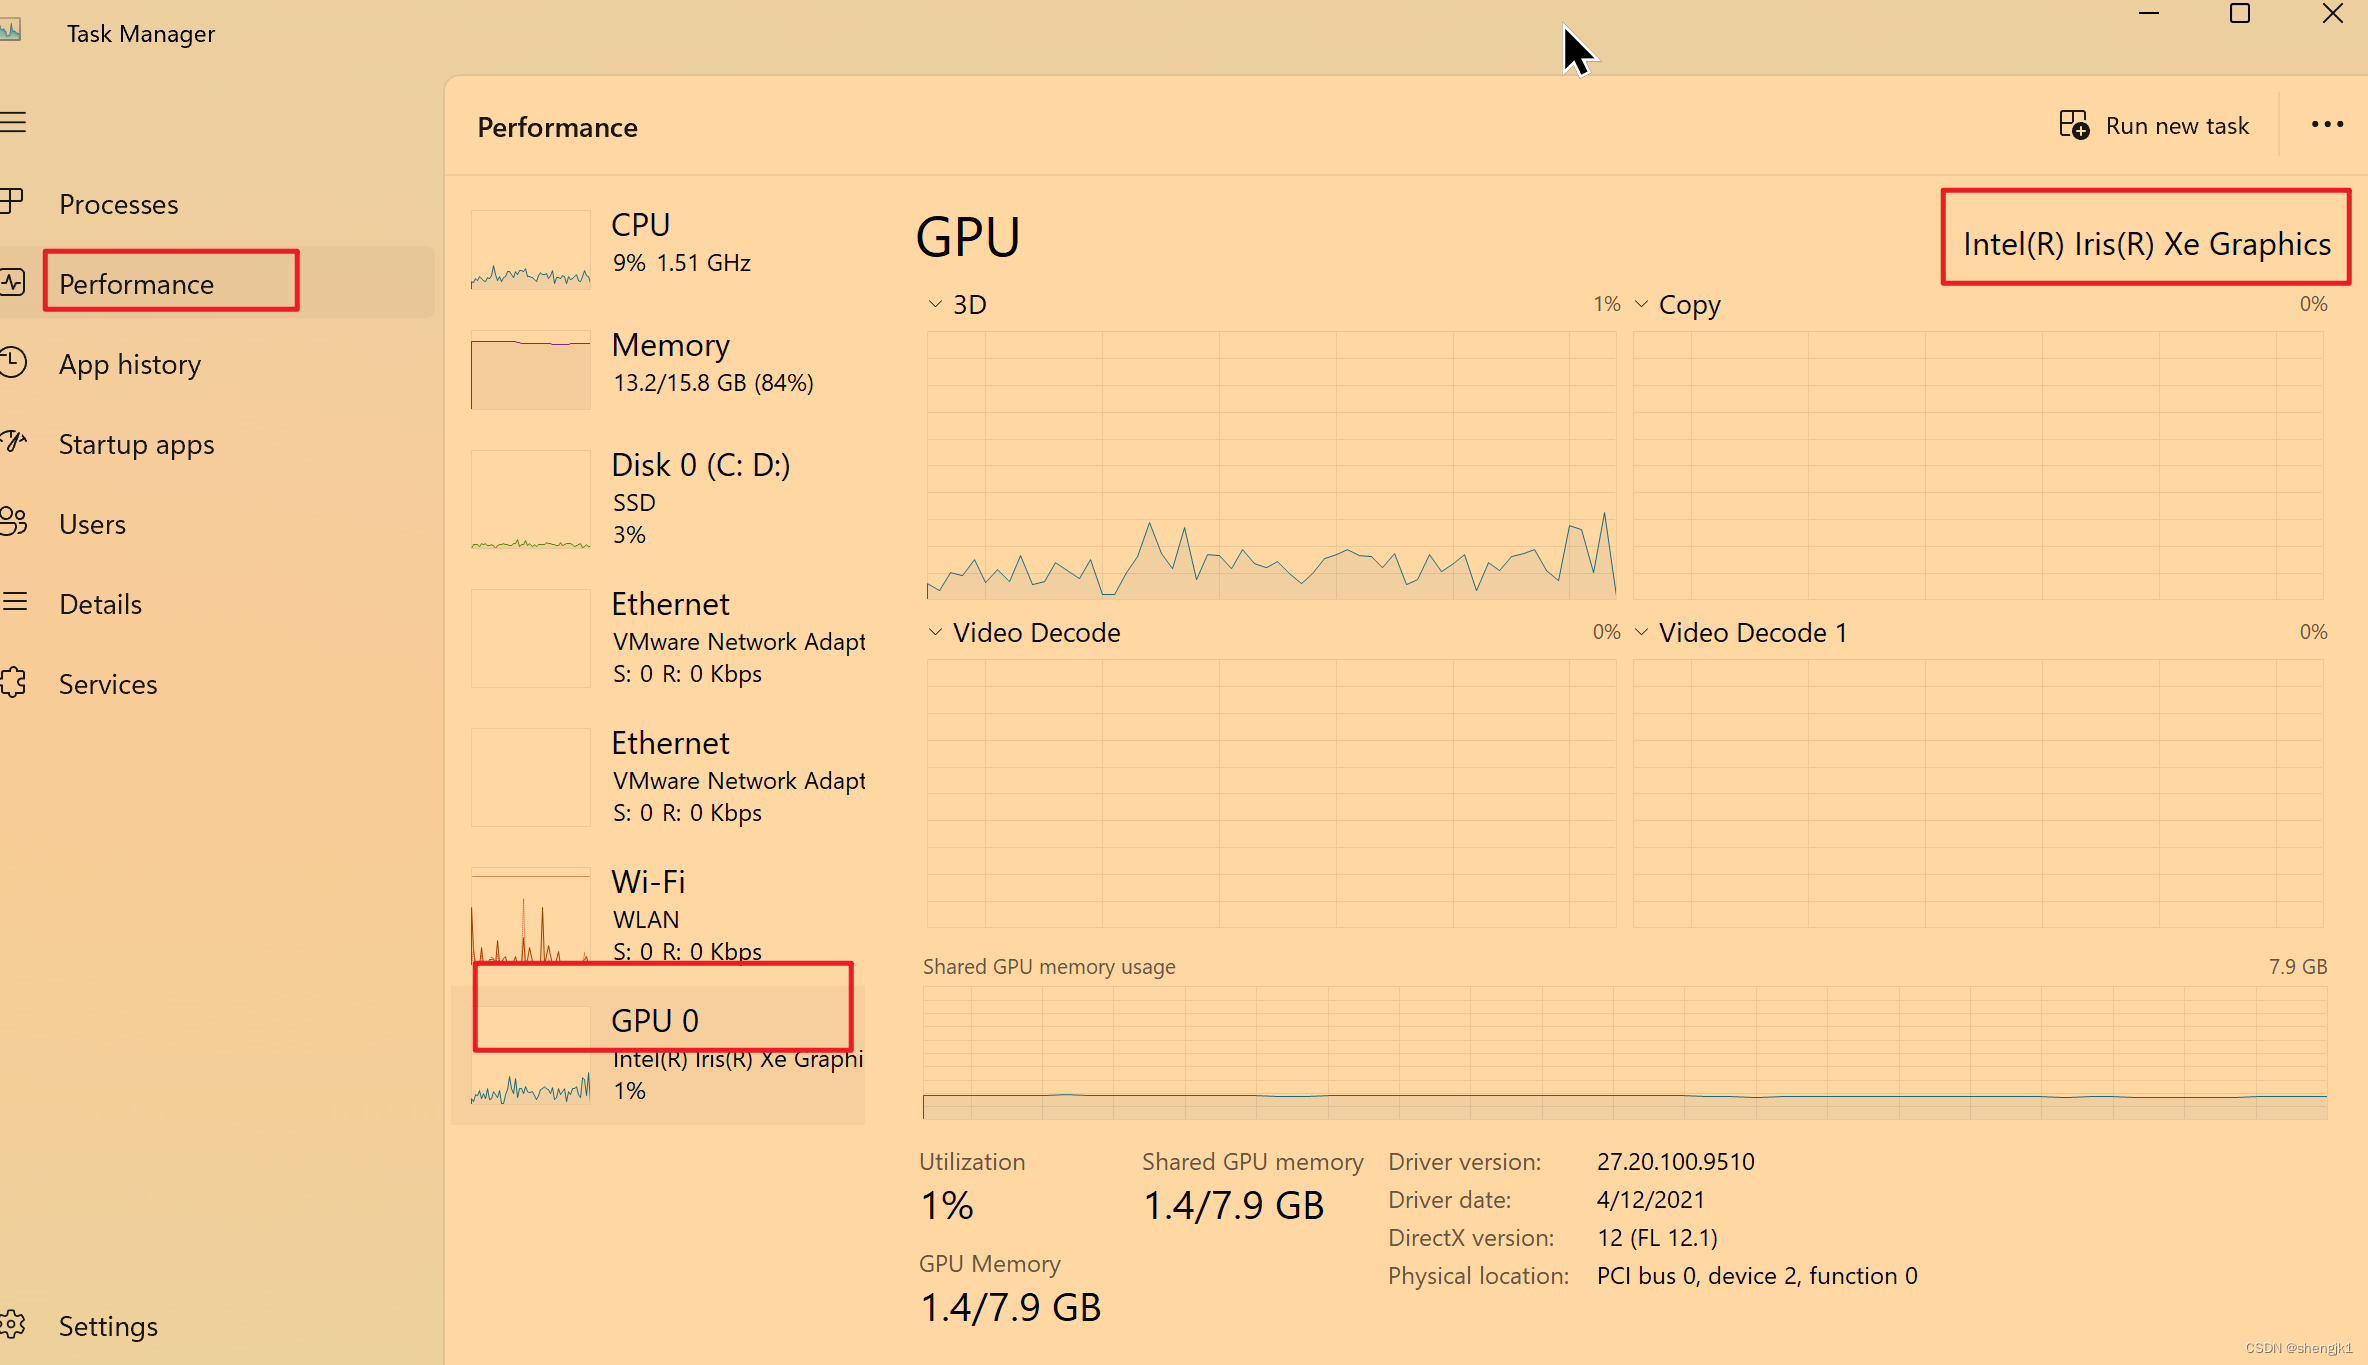Click the Services puzzle icon

tap(13, 683)
